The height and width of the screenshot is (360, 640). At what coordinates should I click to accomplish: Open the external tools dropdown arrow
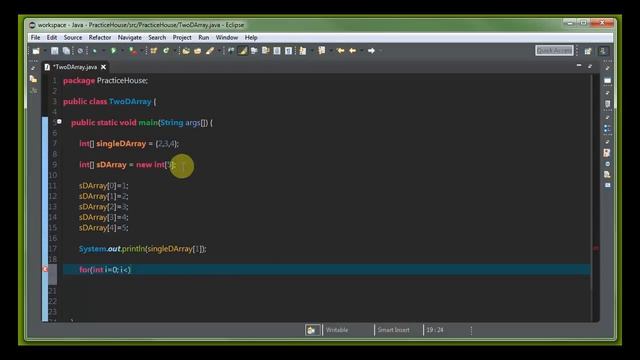tap(142, 51)
